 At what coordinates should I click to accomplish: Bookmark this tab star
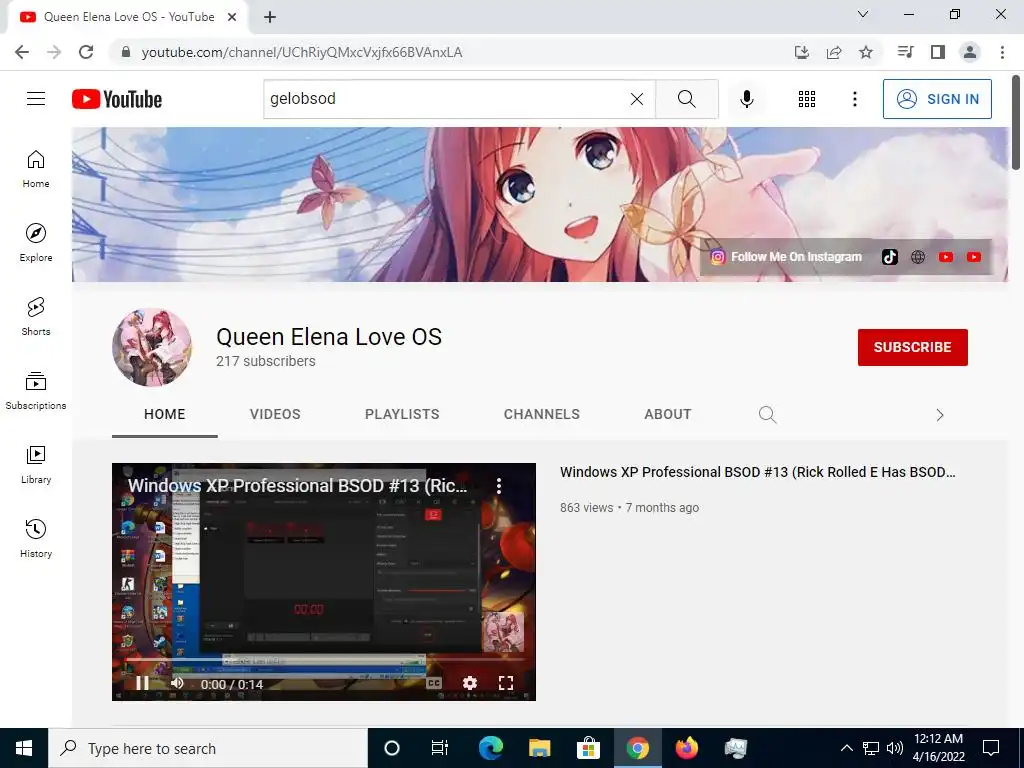click(866, 52)
